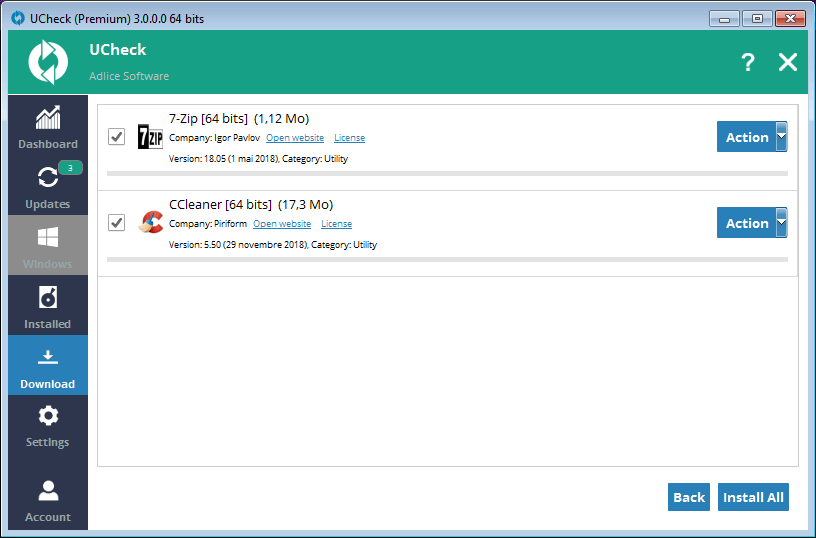The width and height of the screenshot is (816, 538).
Task: Select the Windows logo sidebar icon
Action: [x=47, y=238]
